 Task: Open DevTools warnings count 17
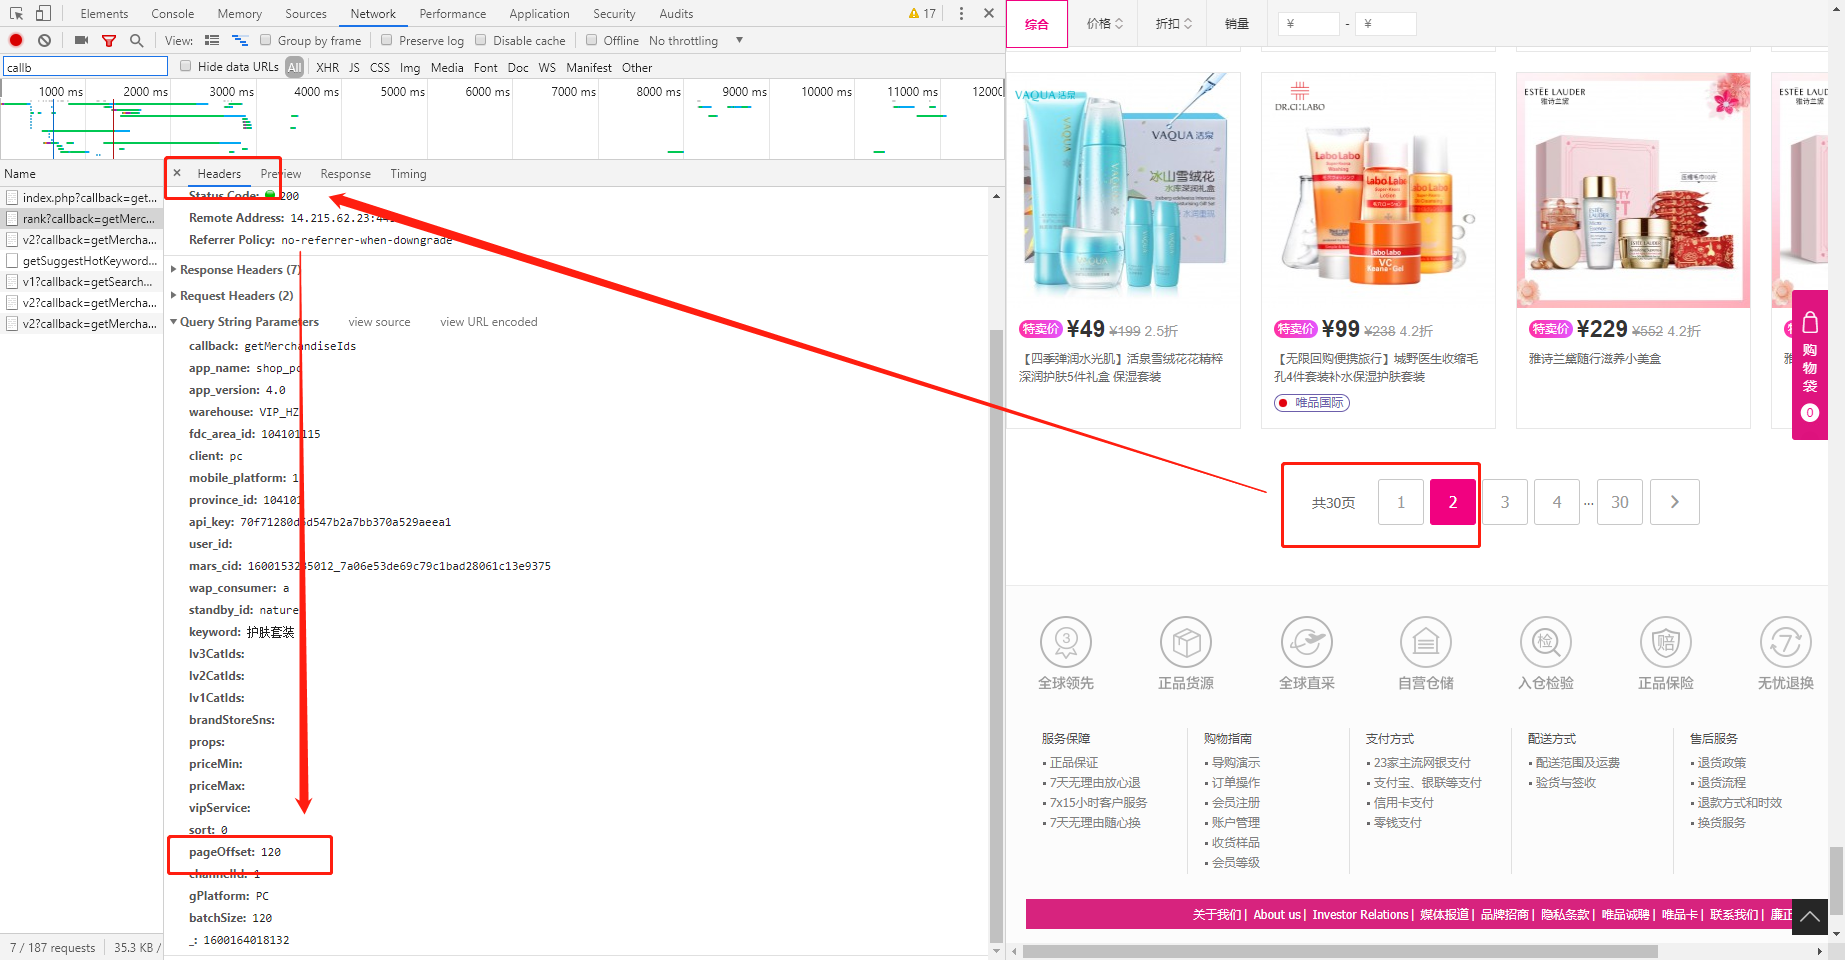click(x=922, y=13)
